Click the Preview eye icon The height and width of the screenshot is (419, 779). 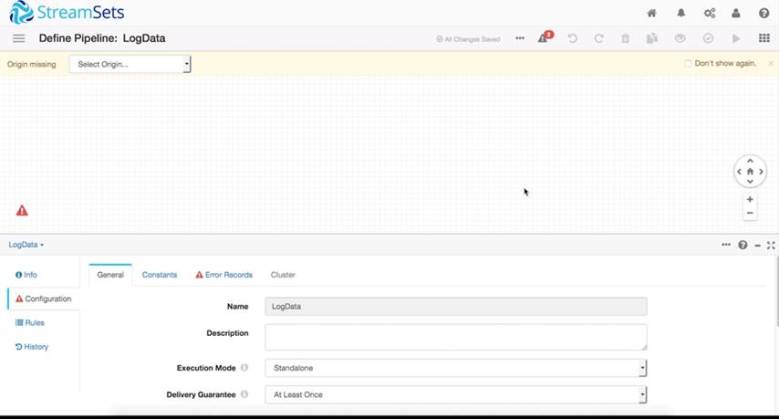[x=680, y=39]
